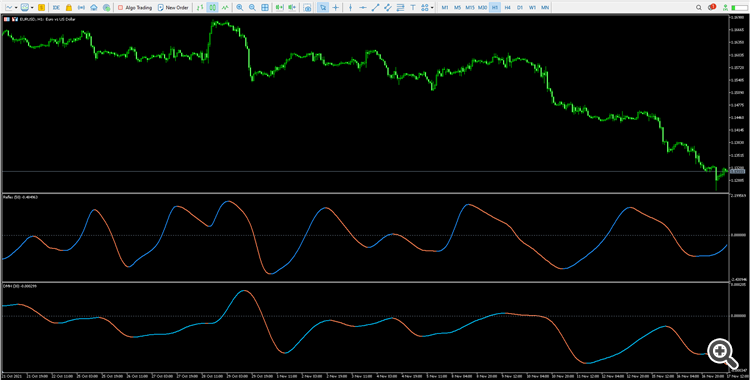The width and height of the screenshot is (750, 380).
Task: Select the equidistant channel tool
Action: 388,8
